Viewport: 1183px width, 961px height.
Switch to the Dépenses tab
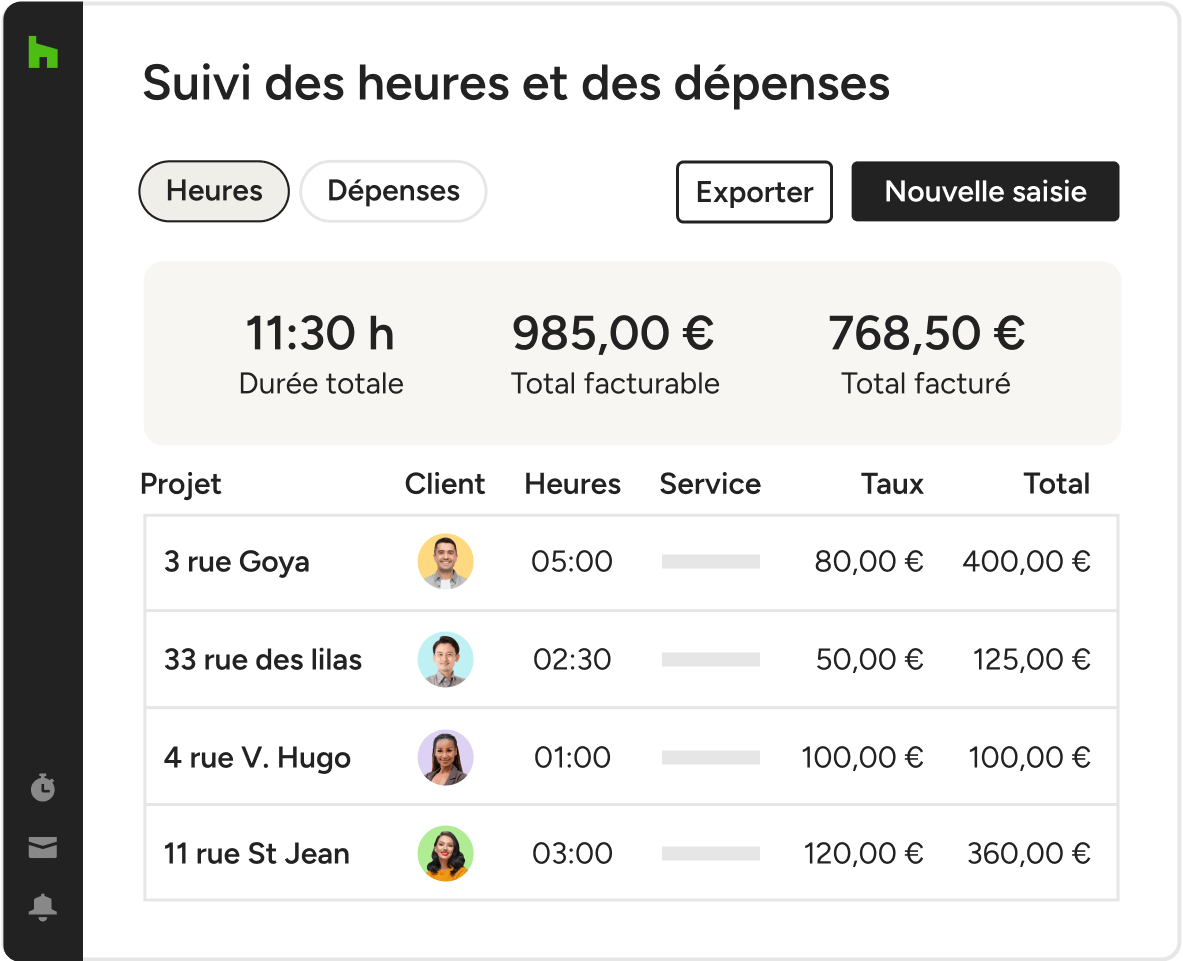pos(393,191)
